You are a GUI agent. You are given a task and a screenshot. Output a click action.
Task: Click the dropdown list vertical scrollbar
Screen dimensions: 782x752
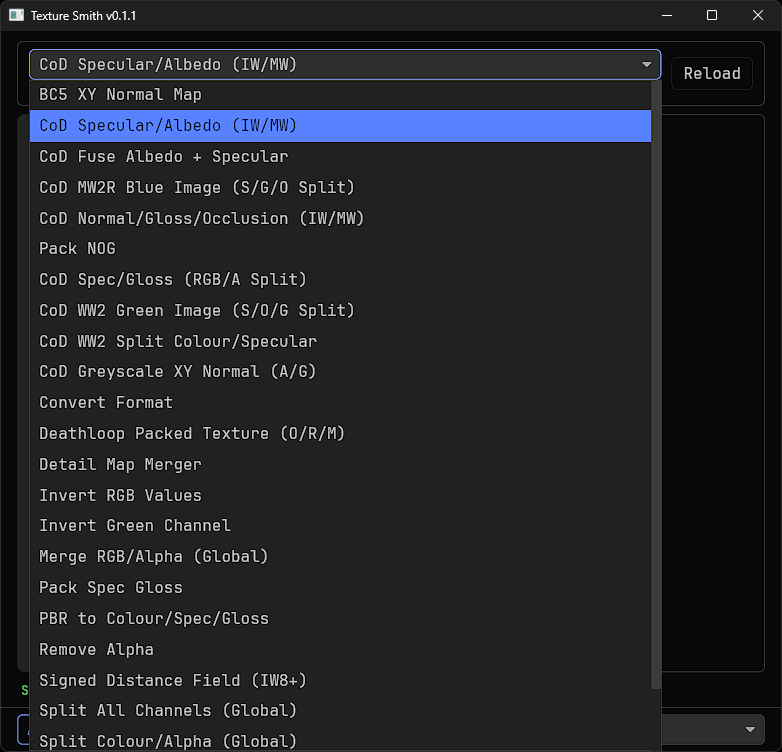[656, 385]
